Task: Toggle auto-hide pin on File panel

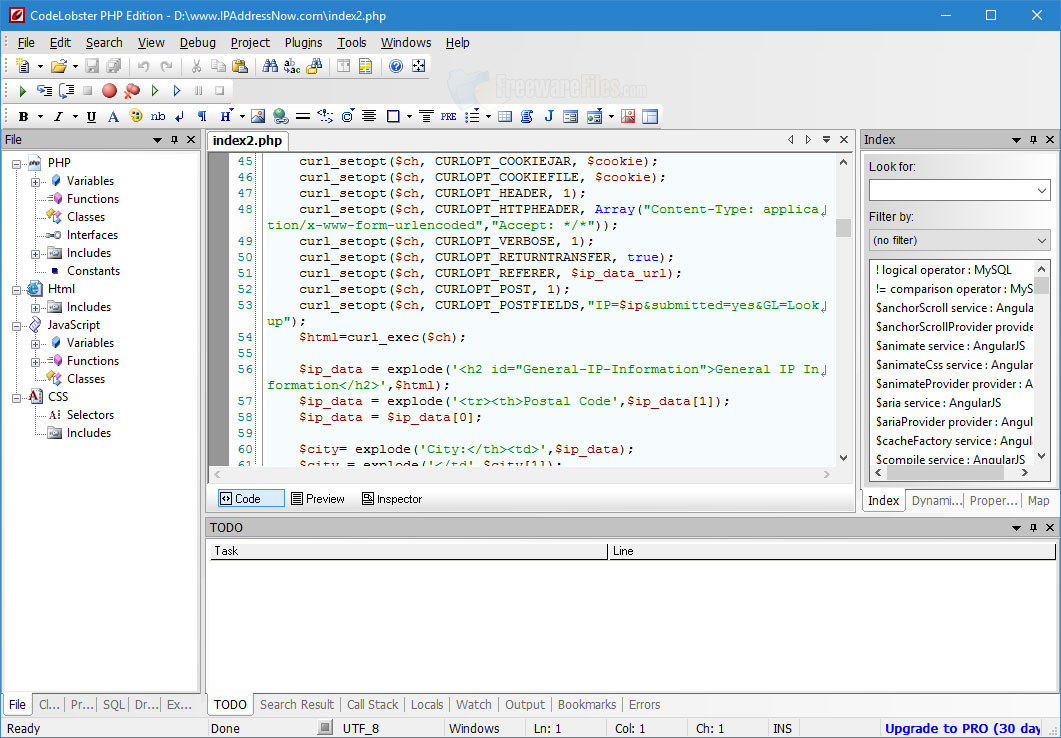Action: pos(175,139)
